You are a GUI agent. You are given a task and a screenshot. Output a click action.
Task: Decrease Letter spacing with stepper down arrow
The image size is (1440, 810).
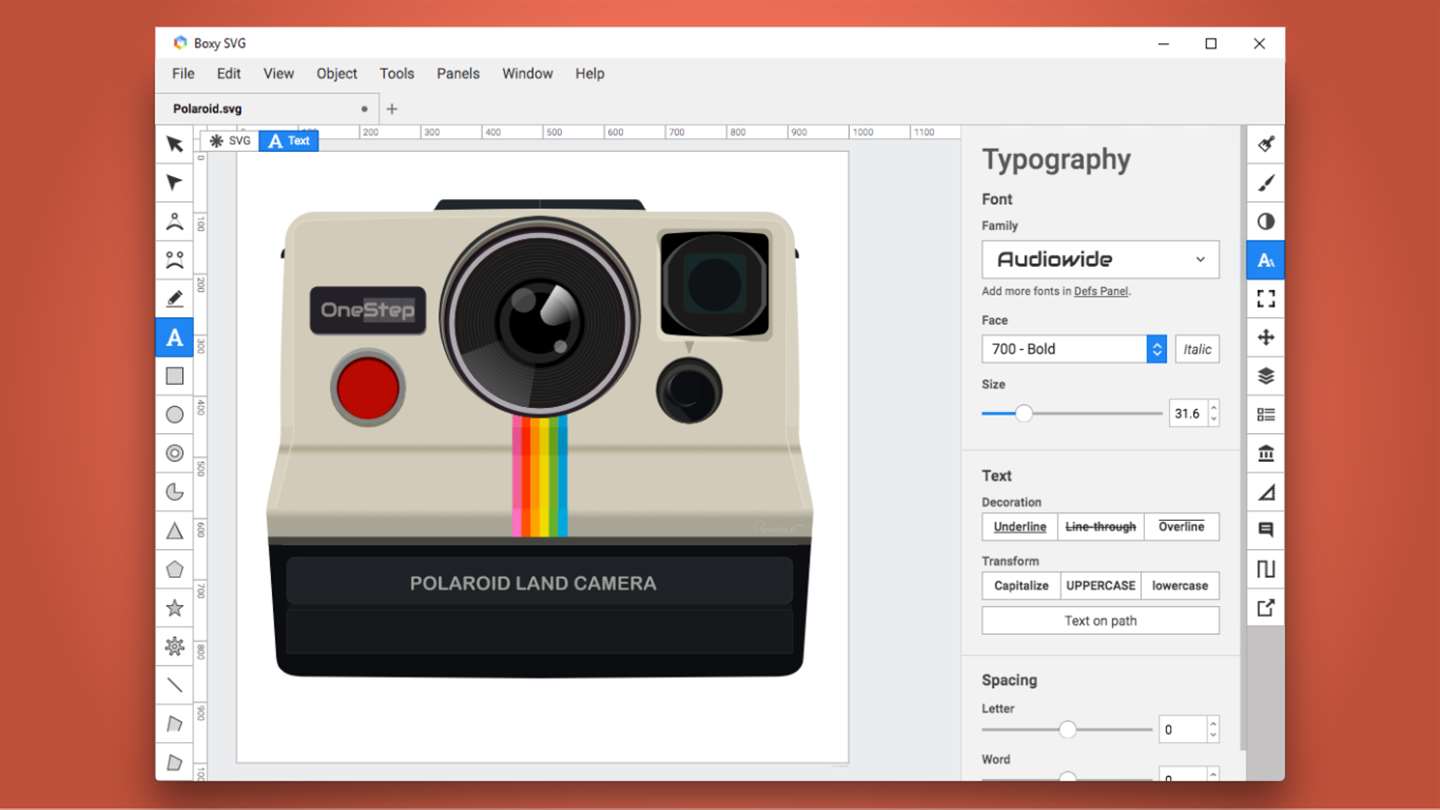click(1213, 737)
